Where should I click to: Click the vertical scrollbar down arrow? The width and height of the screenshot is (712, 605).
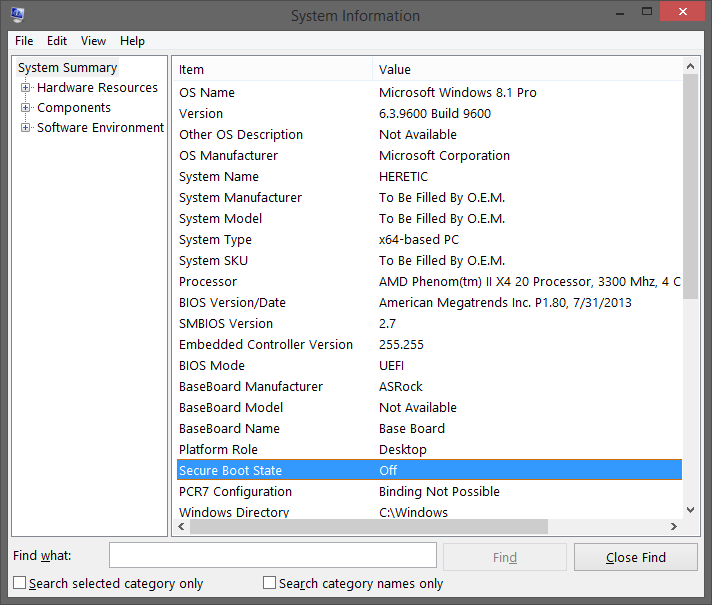[x=690, y=510]
